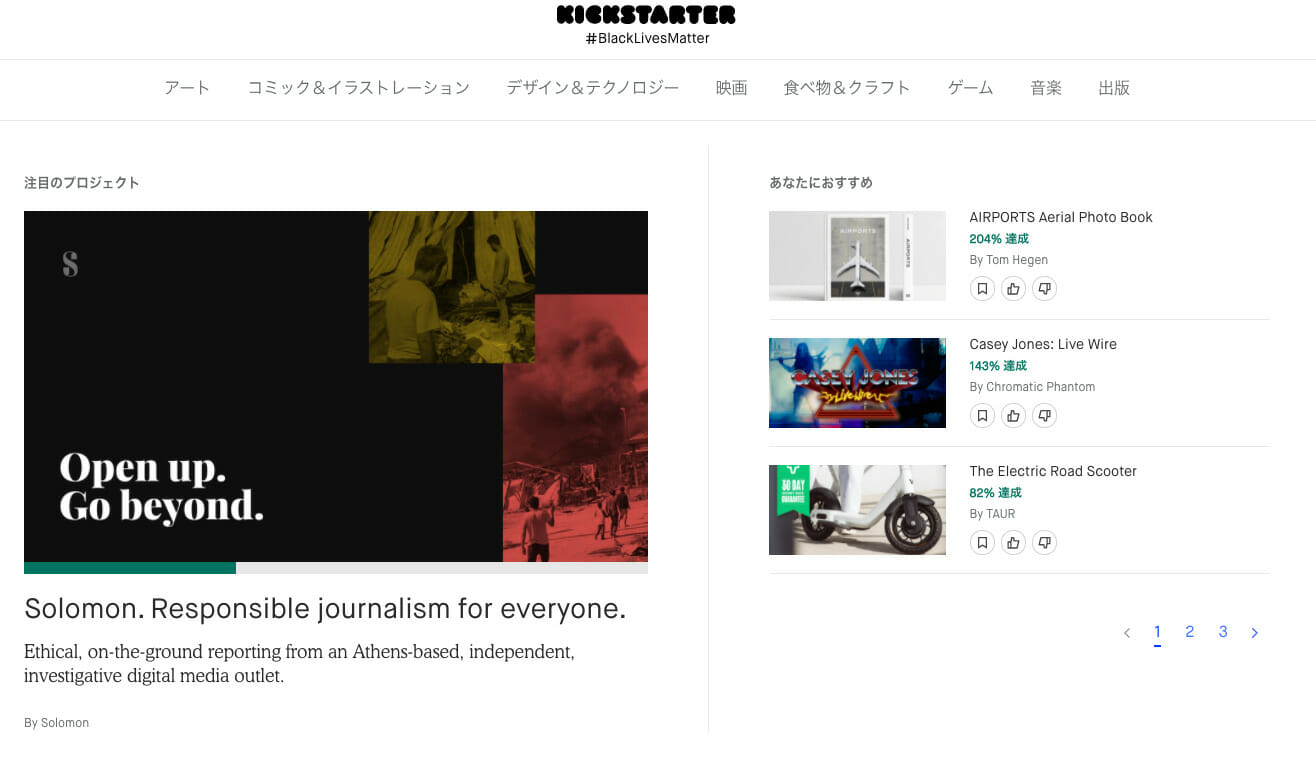This screenshot has height=760, width=1316.
Task: Bookmark the Casey Jones: Live Wire project
Action: point(982,416)
